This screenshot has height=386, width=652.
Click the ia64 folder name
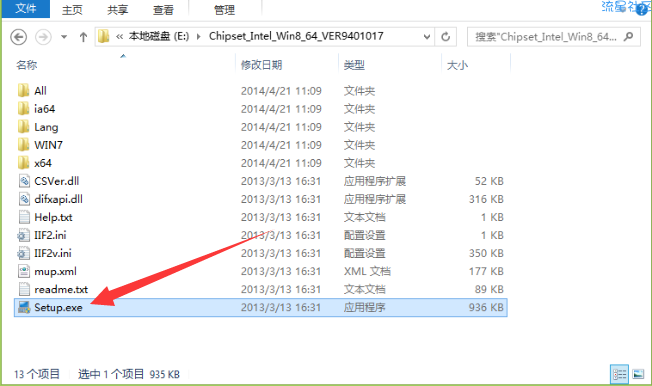(44, 109)
